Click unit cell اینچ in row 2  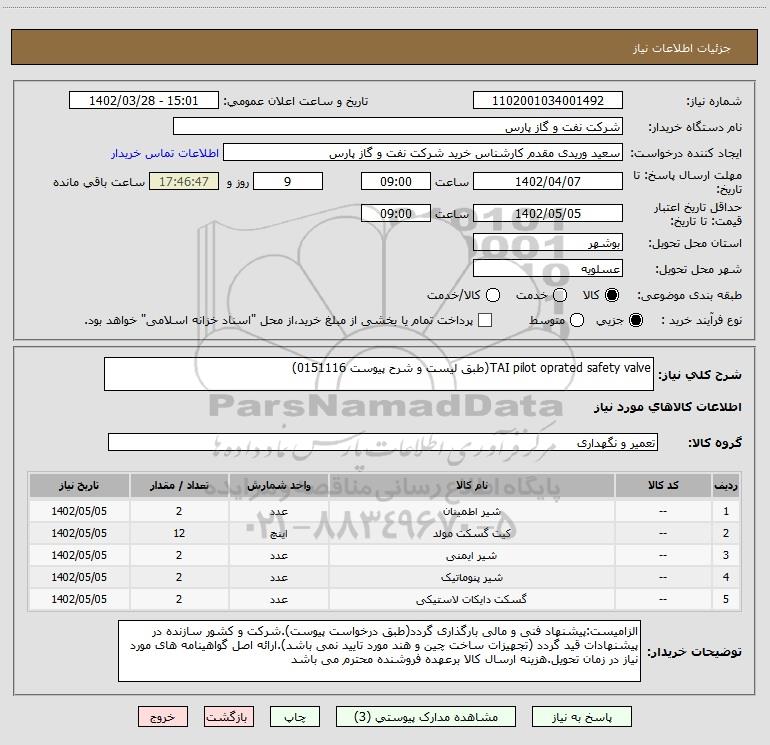[x=278, y=533]
